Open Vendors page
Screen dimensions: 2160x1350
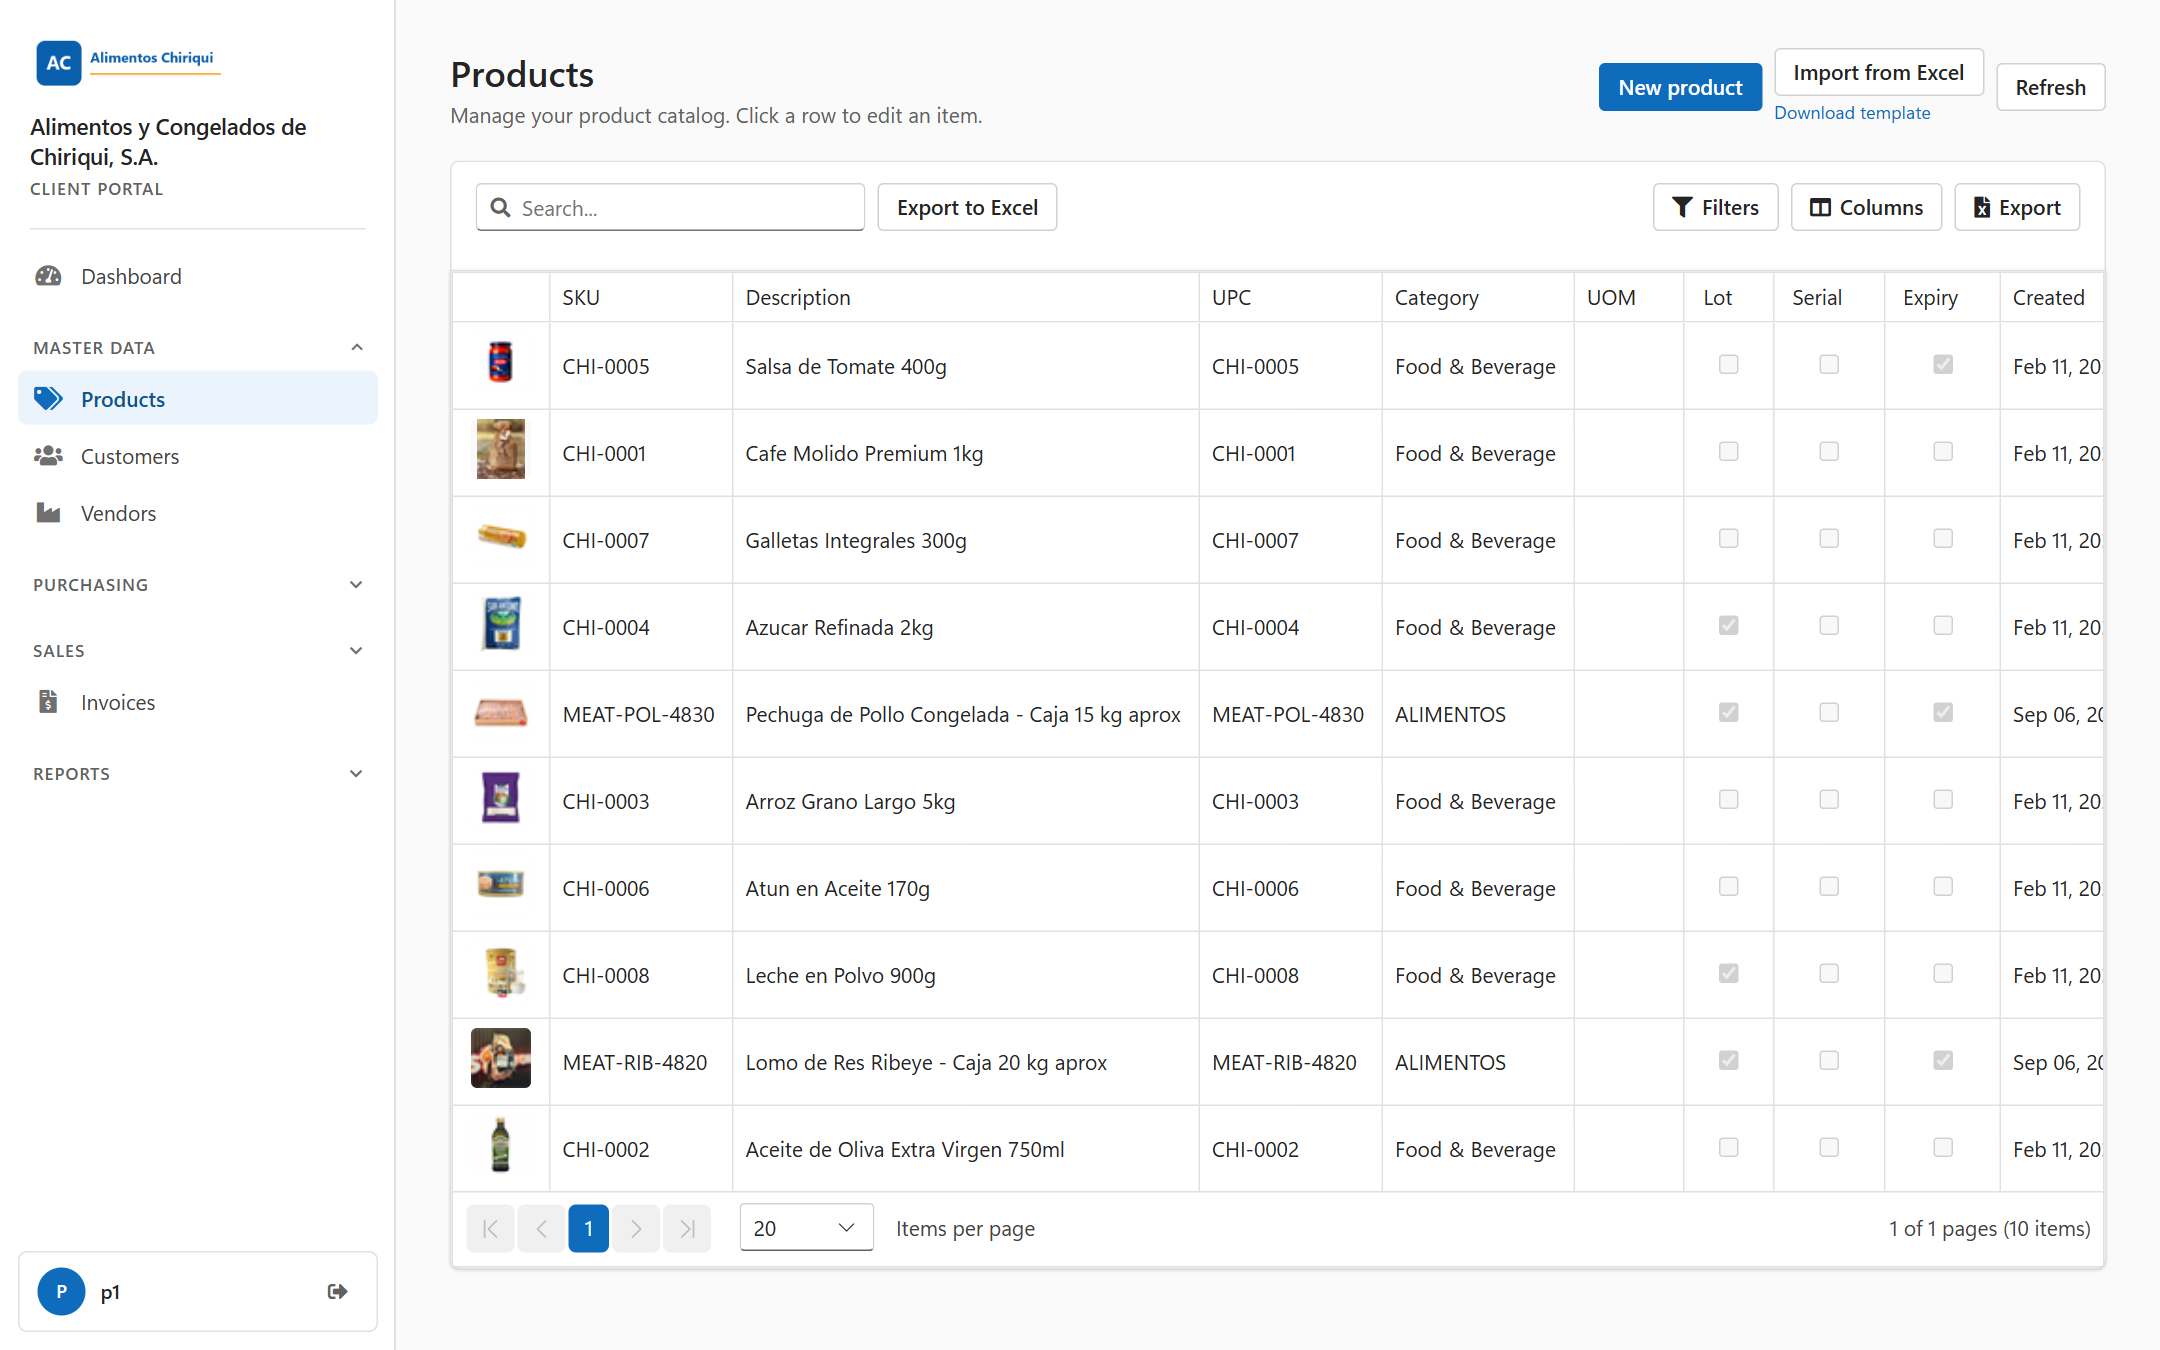[x=198, y=513]
